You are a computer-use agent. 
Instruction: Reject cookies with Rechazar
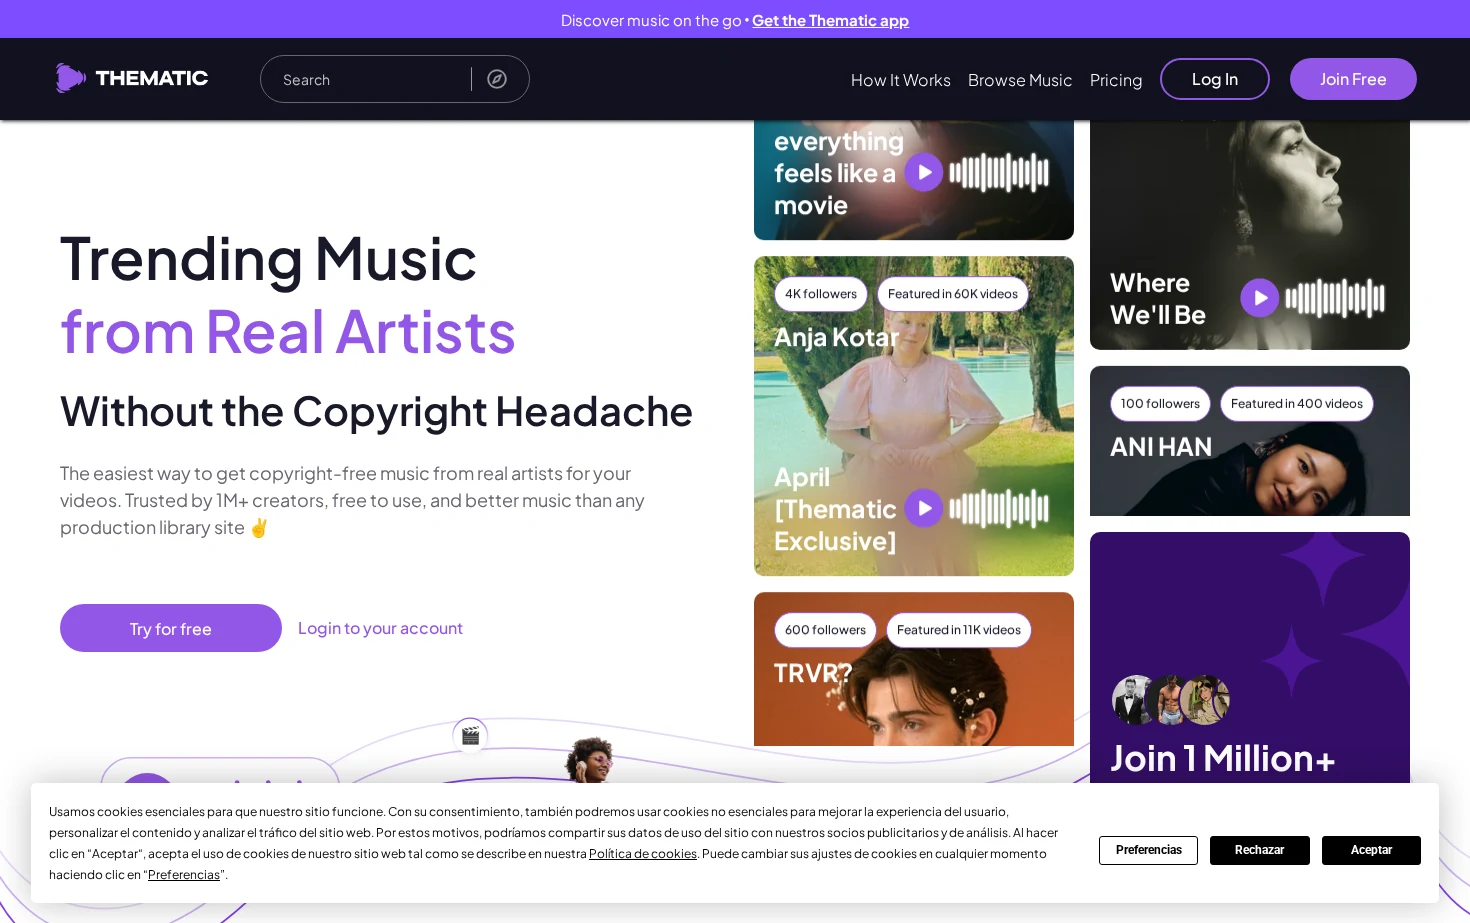(1260, 850)
